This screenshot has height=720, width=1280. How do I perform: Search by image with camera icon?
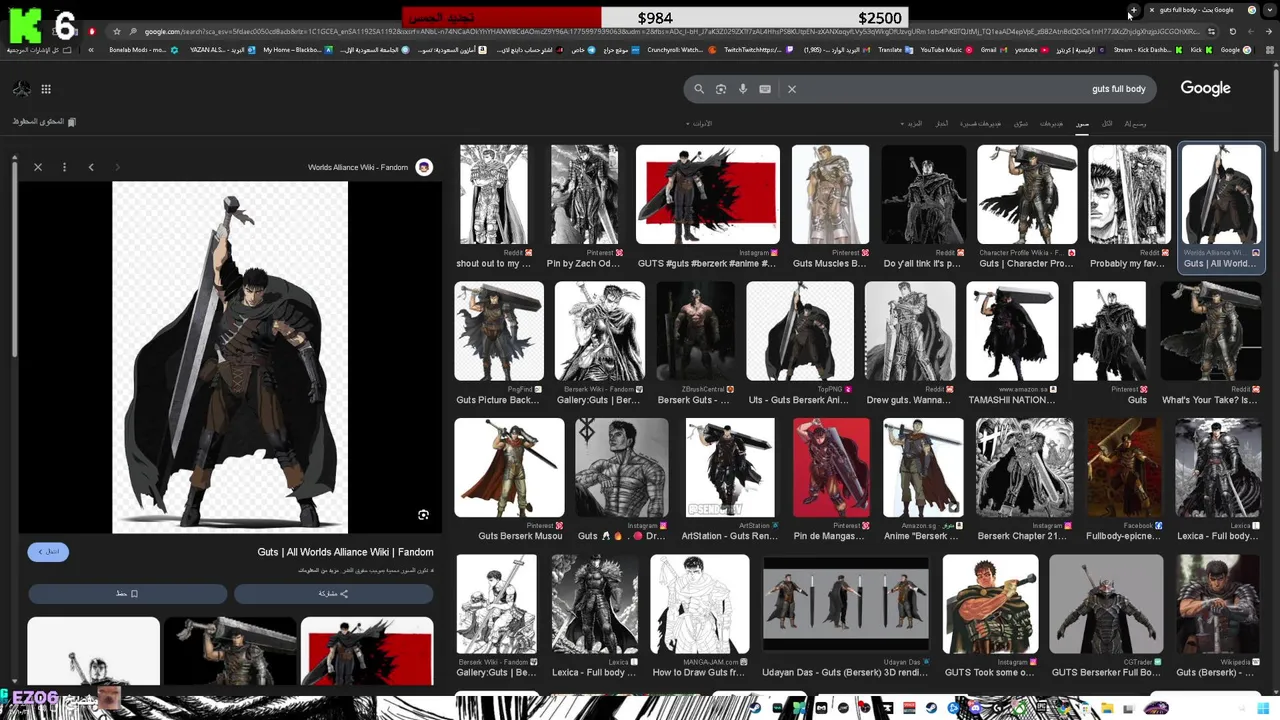[x=720, y=89]
